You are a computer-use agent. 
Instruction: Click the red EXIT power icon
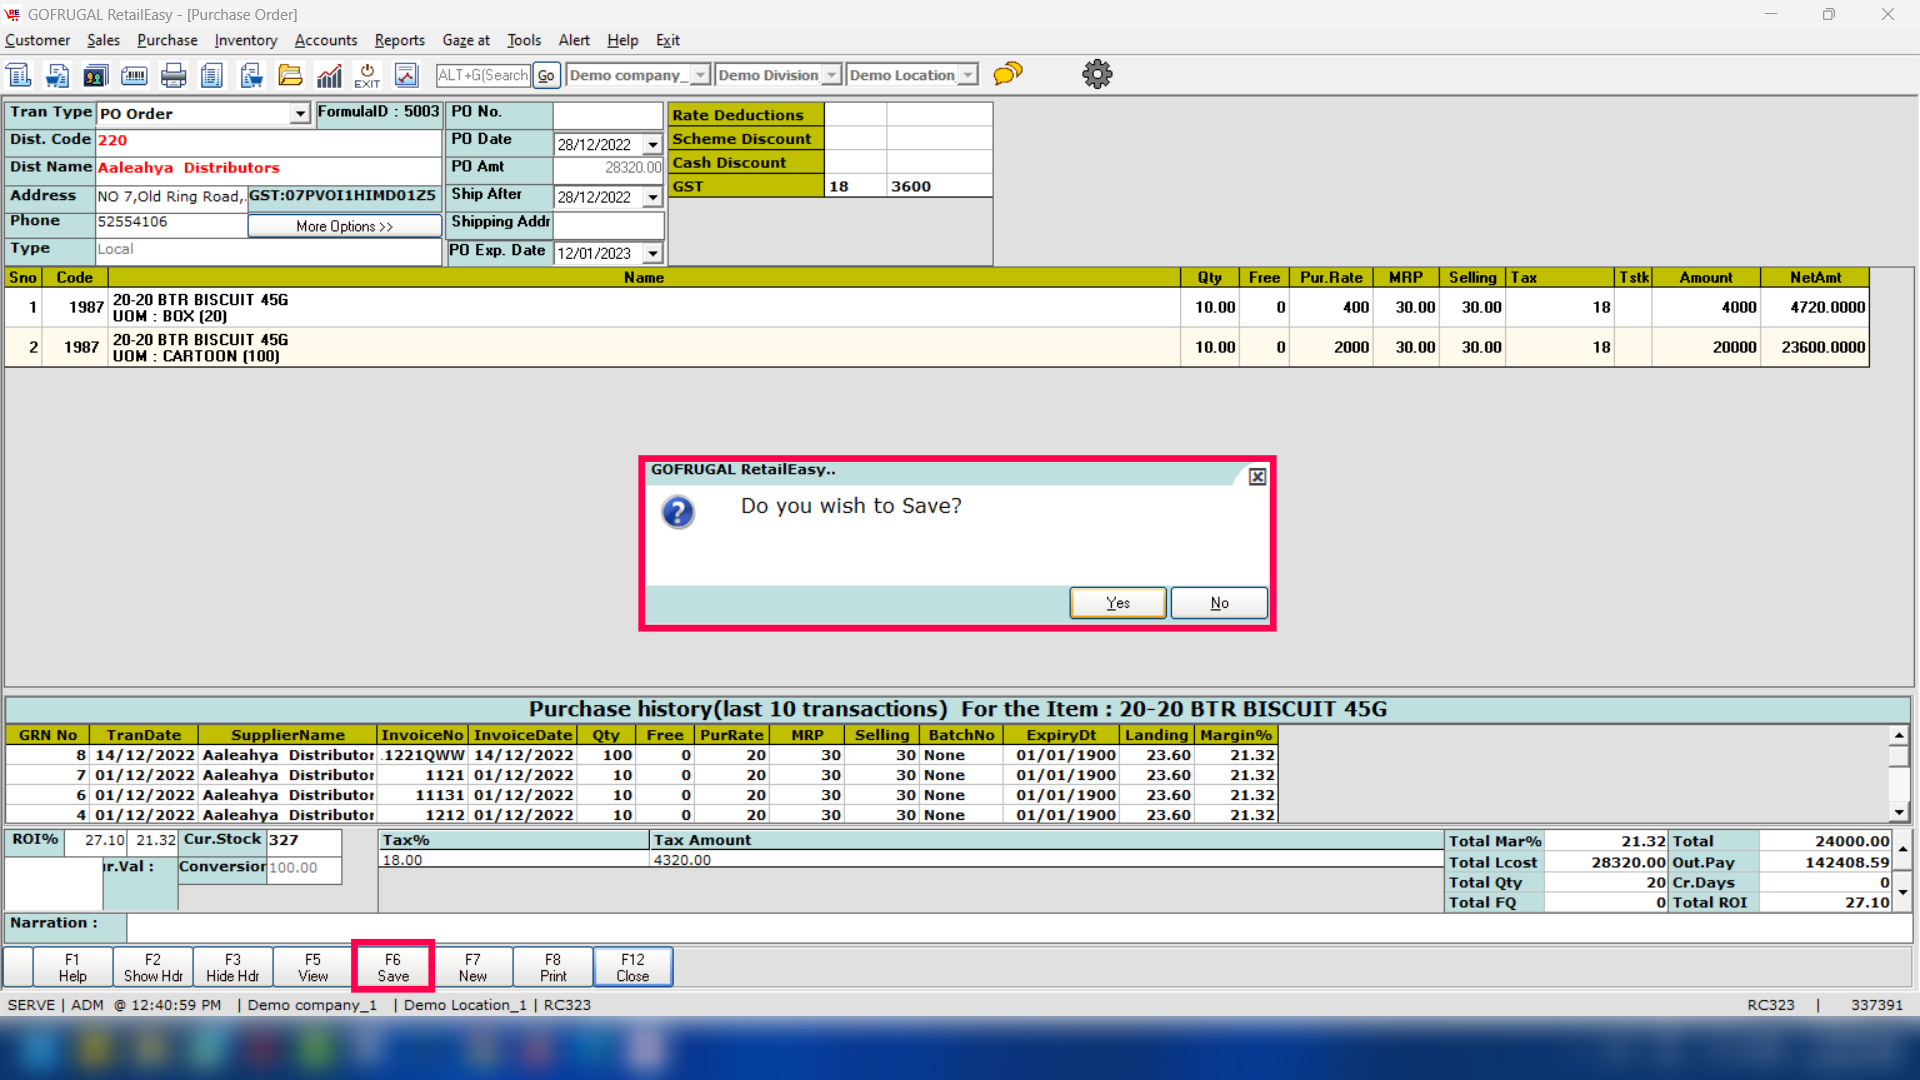[367, 75]
